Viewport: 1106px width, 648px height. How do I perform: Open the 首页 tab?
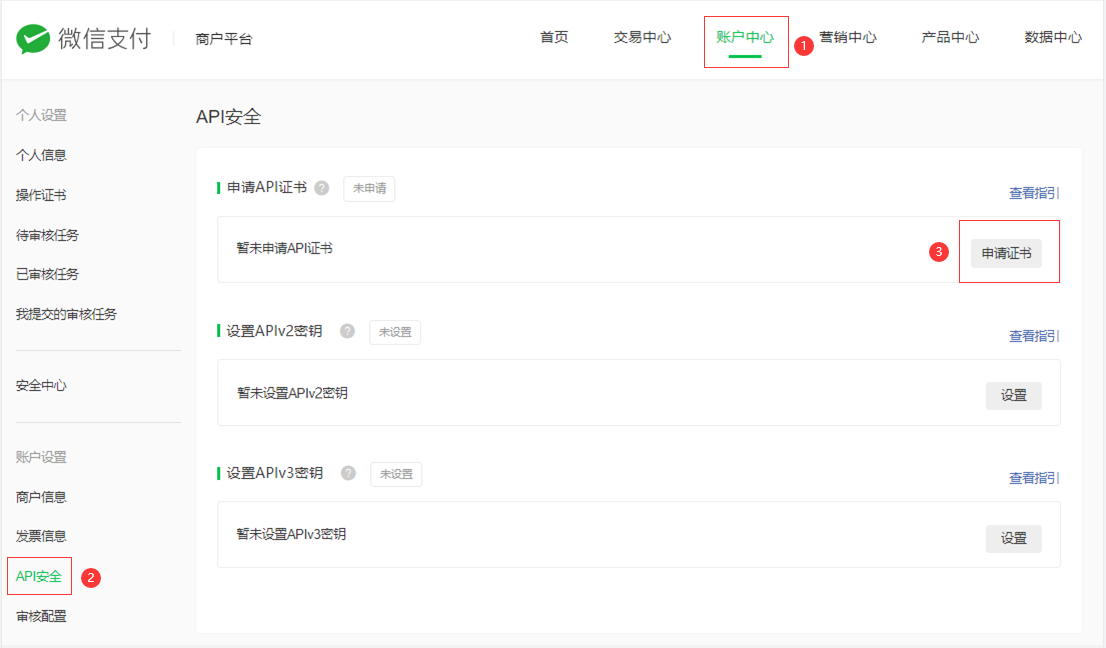(x=554, y=37)
